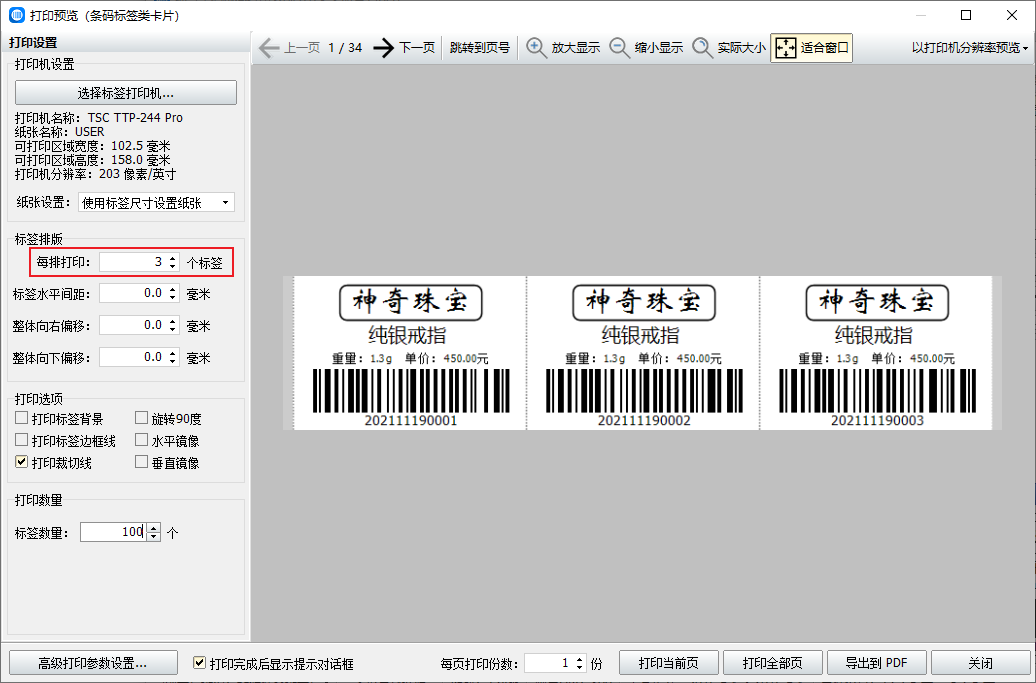Image resolution: width=1036 pixels, height=683 pixels.
Task: Decrease 整体向下偏移 value
Action: [x=172, y=363]
